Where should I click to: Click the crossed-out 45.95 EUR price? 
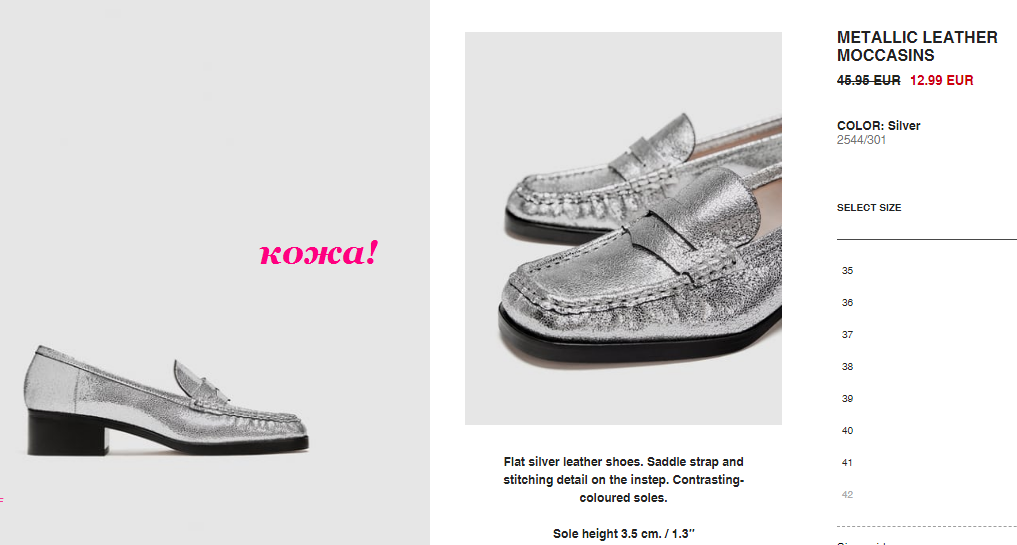pos(868,80)
